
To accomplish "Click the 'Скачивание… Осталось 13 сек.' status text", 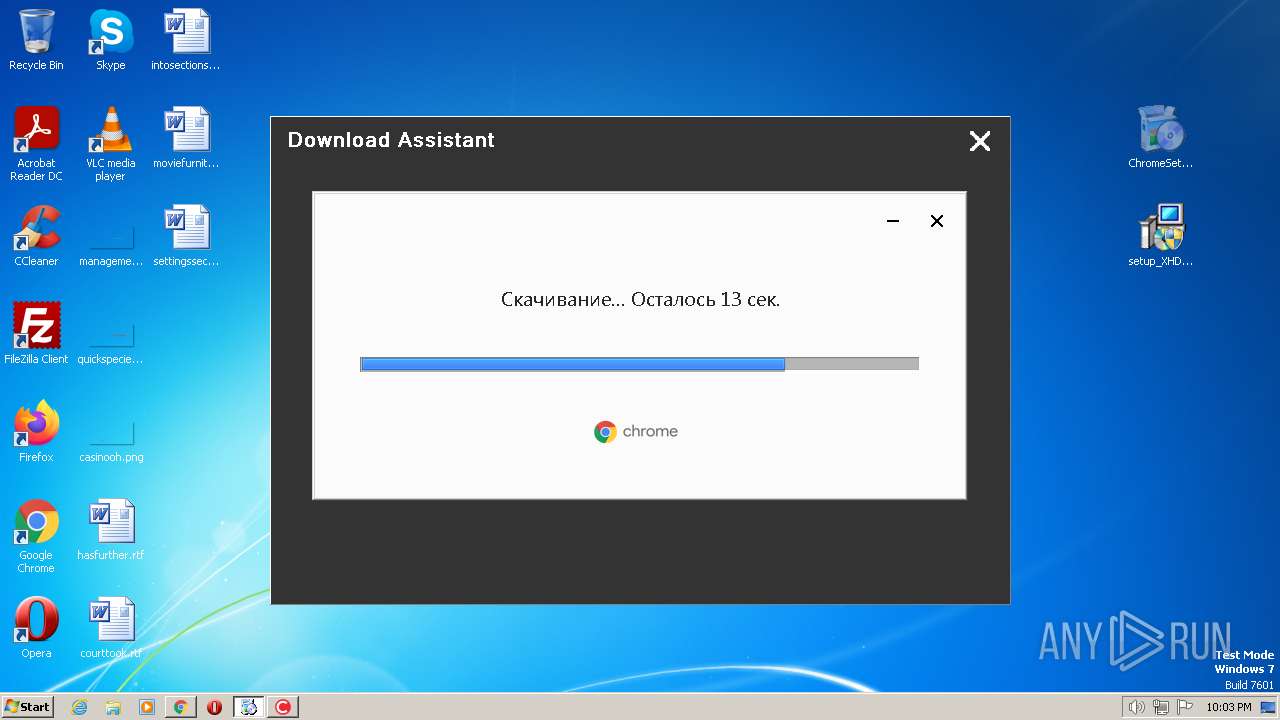I will (x=640, y=299).
